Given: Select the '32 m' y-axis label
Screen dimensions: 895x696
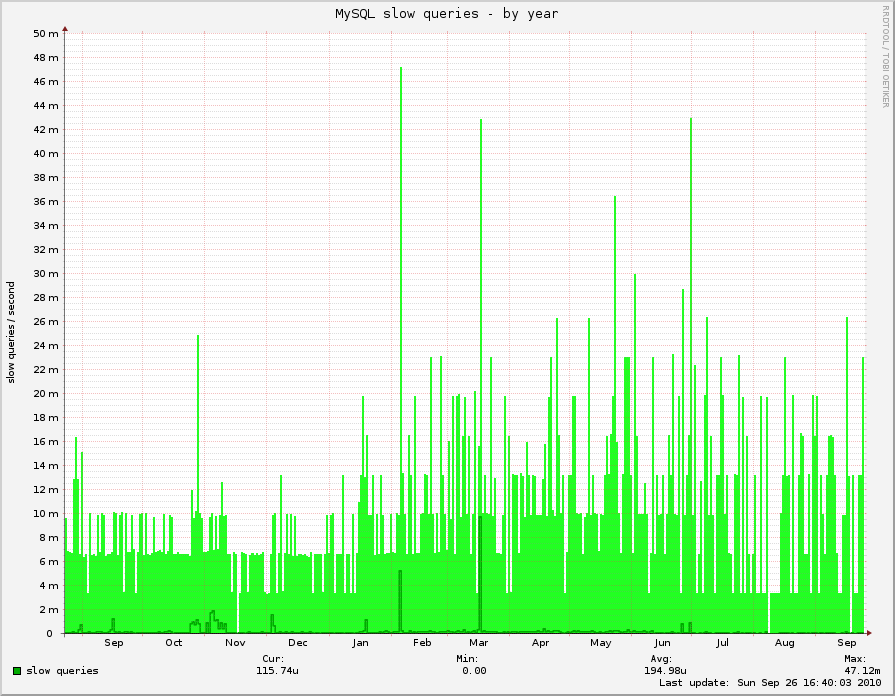Looking at the screenshot, I should 46,250.
